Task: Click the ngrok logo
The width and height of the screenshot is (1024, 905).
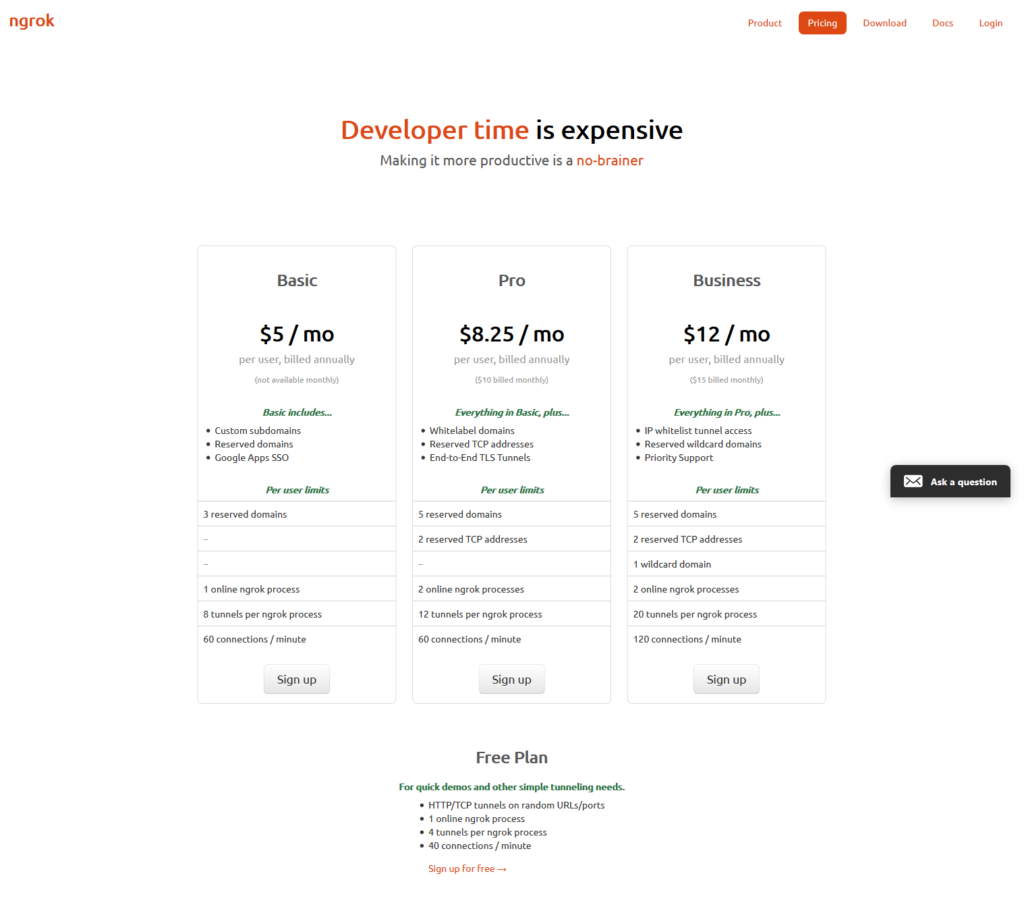Action: point(31,22)
